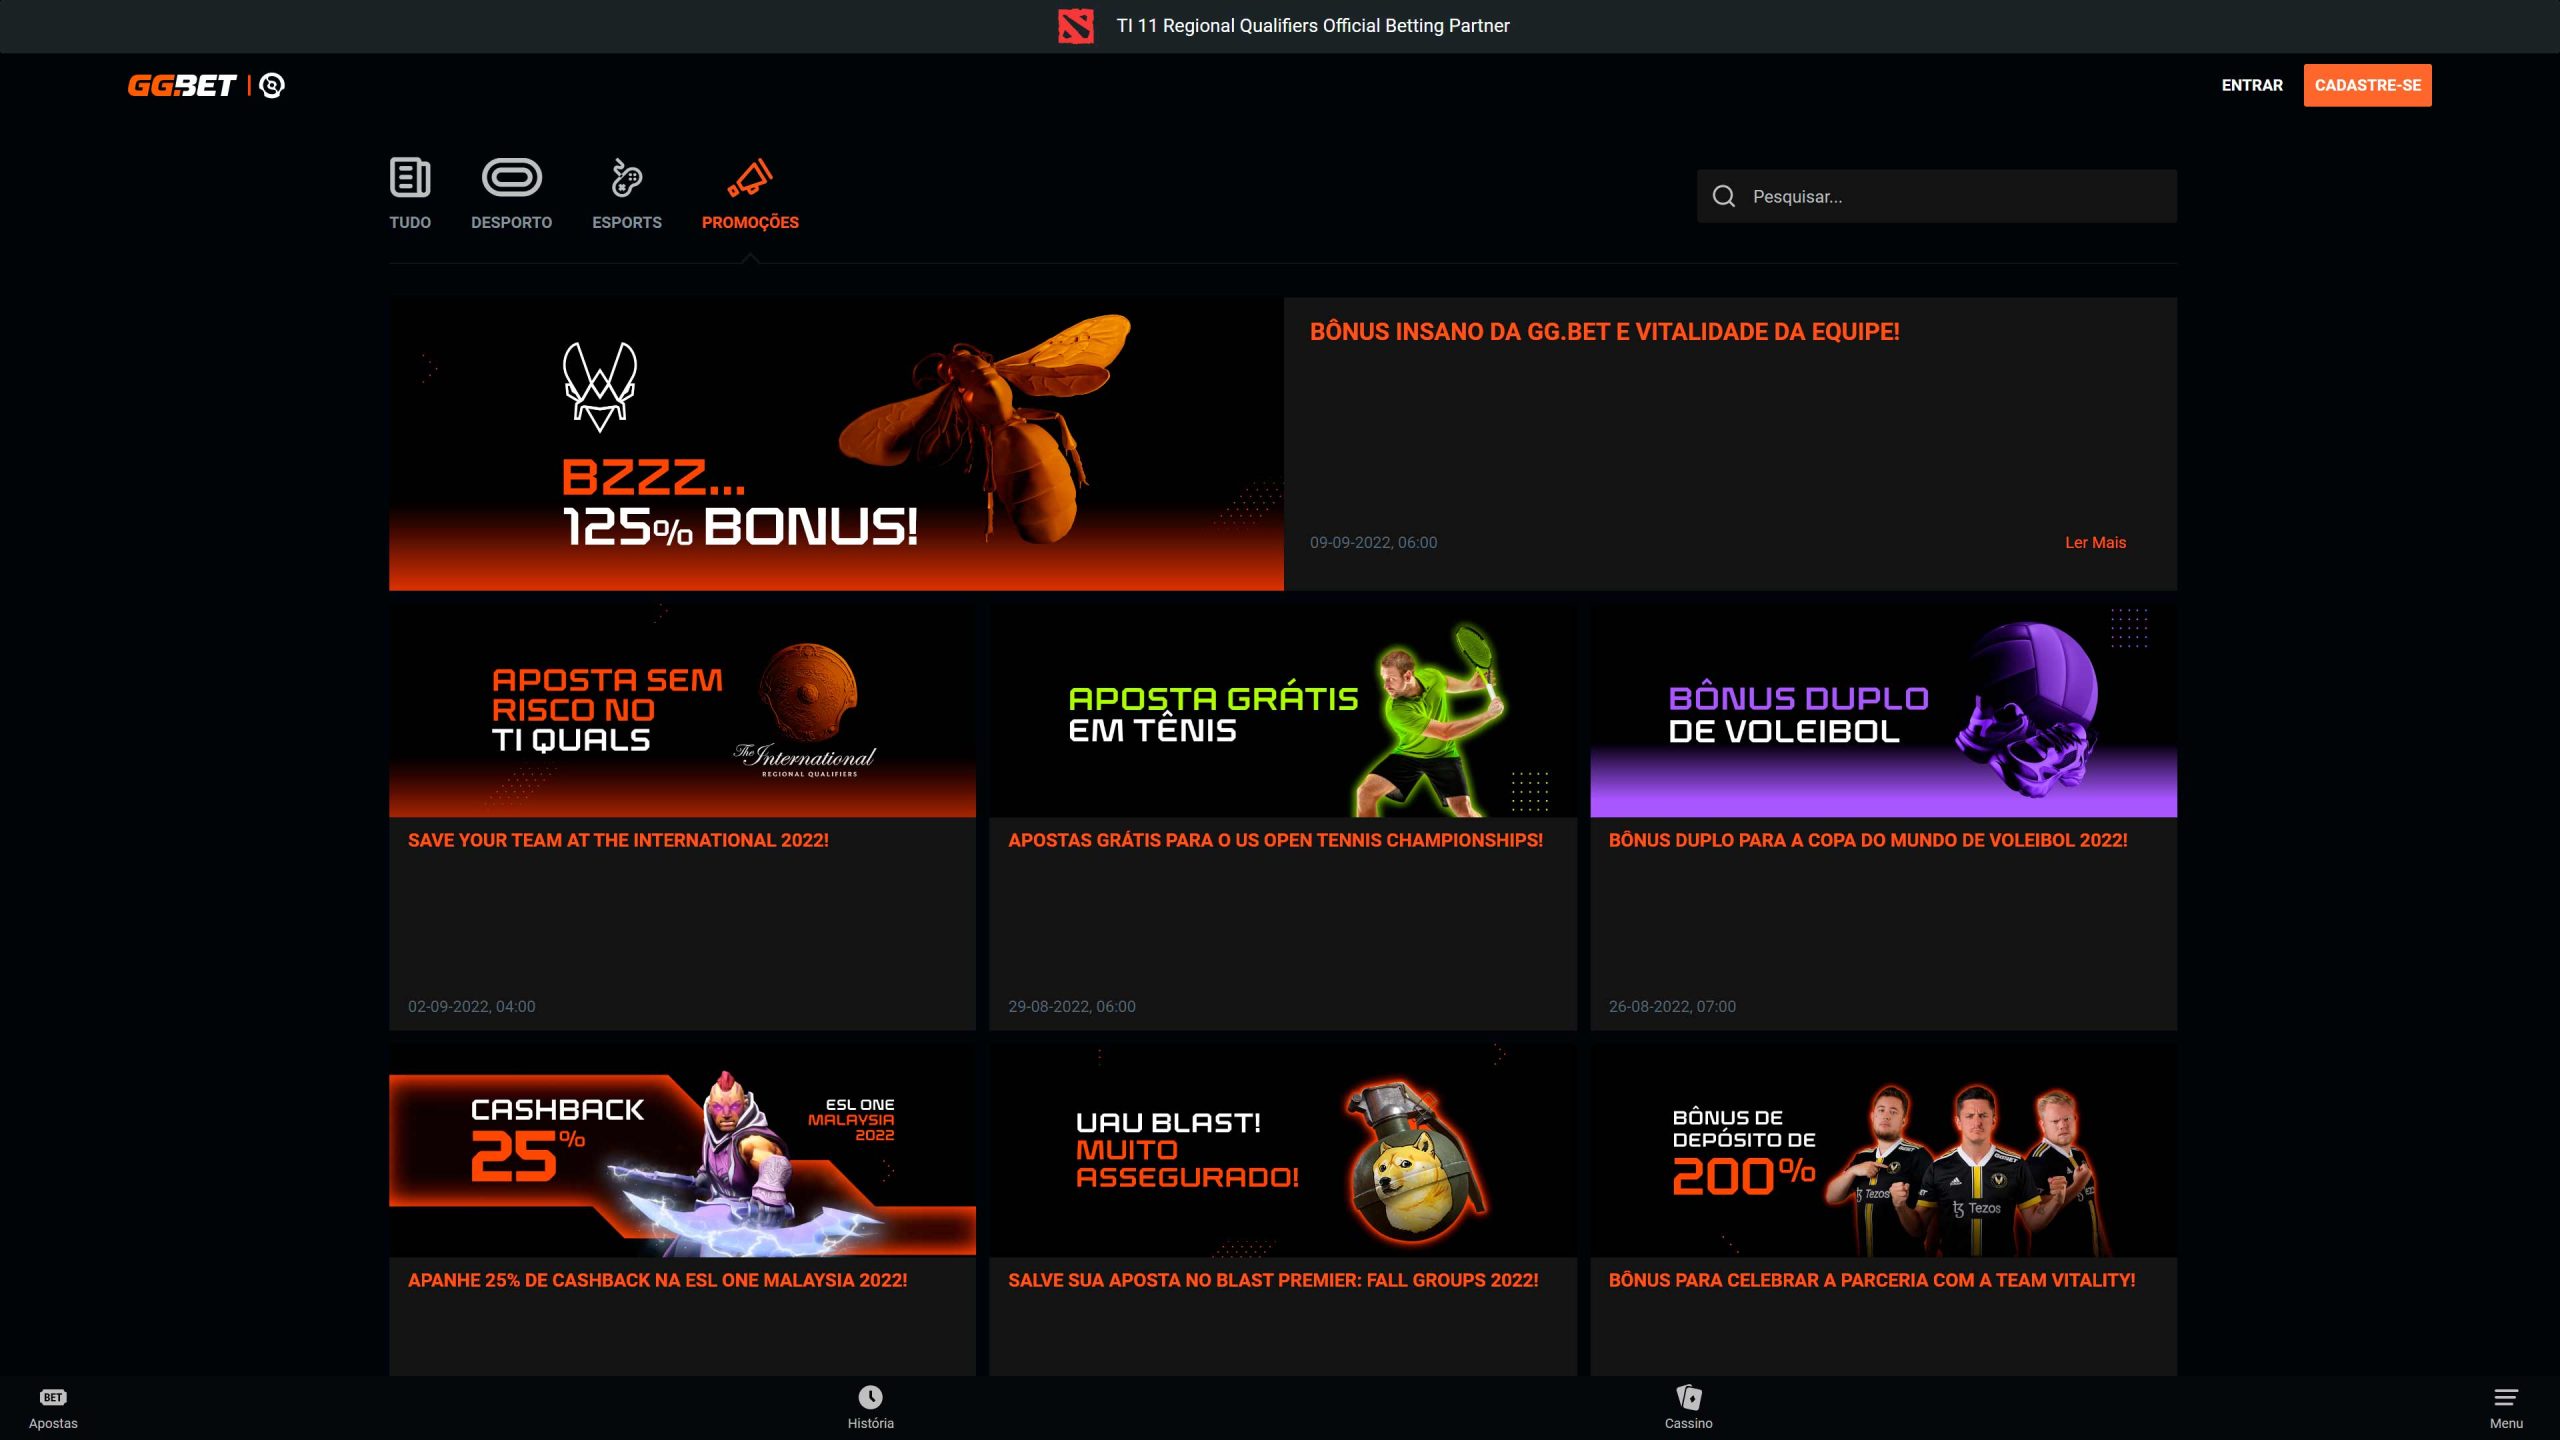Switch to the TUDO tab label
2560x1440 pixels.
coord(410,223)
